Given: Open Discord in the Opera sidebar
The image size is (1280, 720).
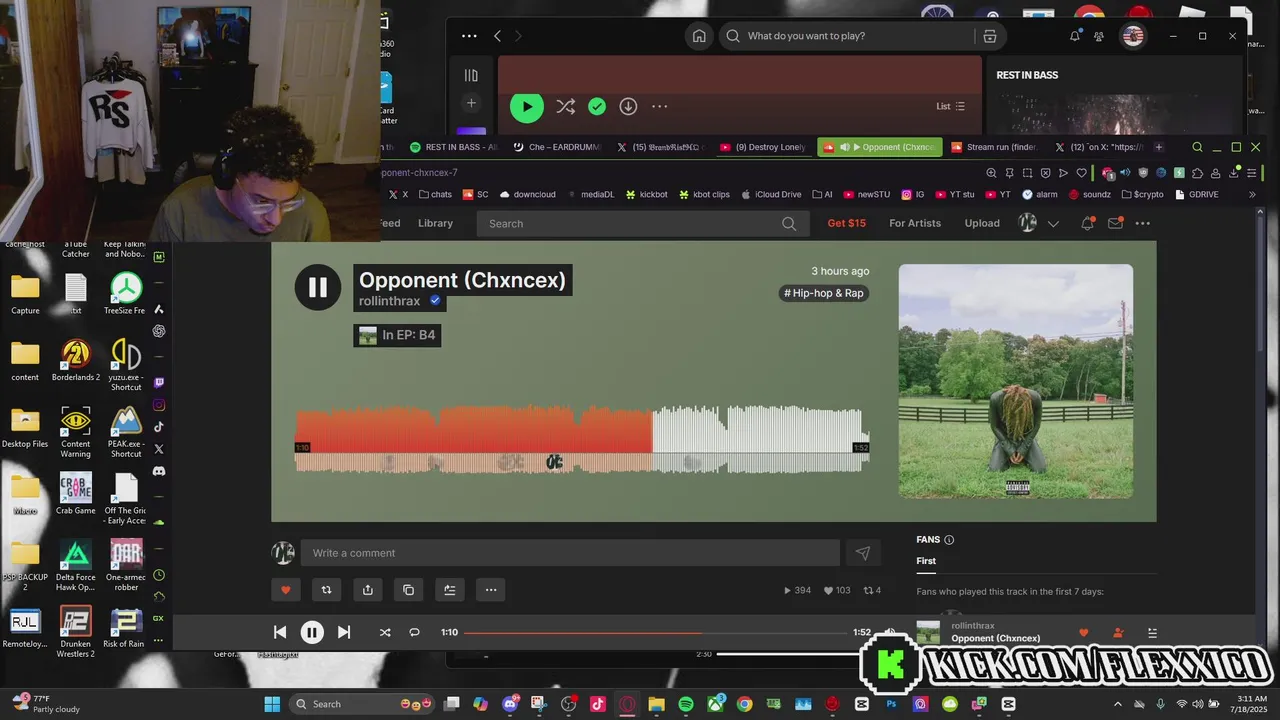Looking at the screenshot, I should pos(158,471).
